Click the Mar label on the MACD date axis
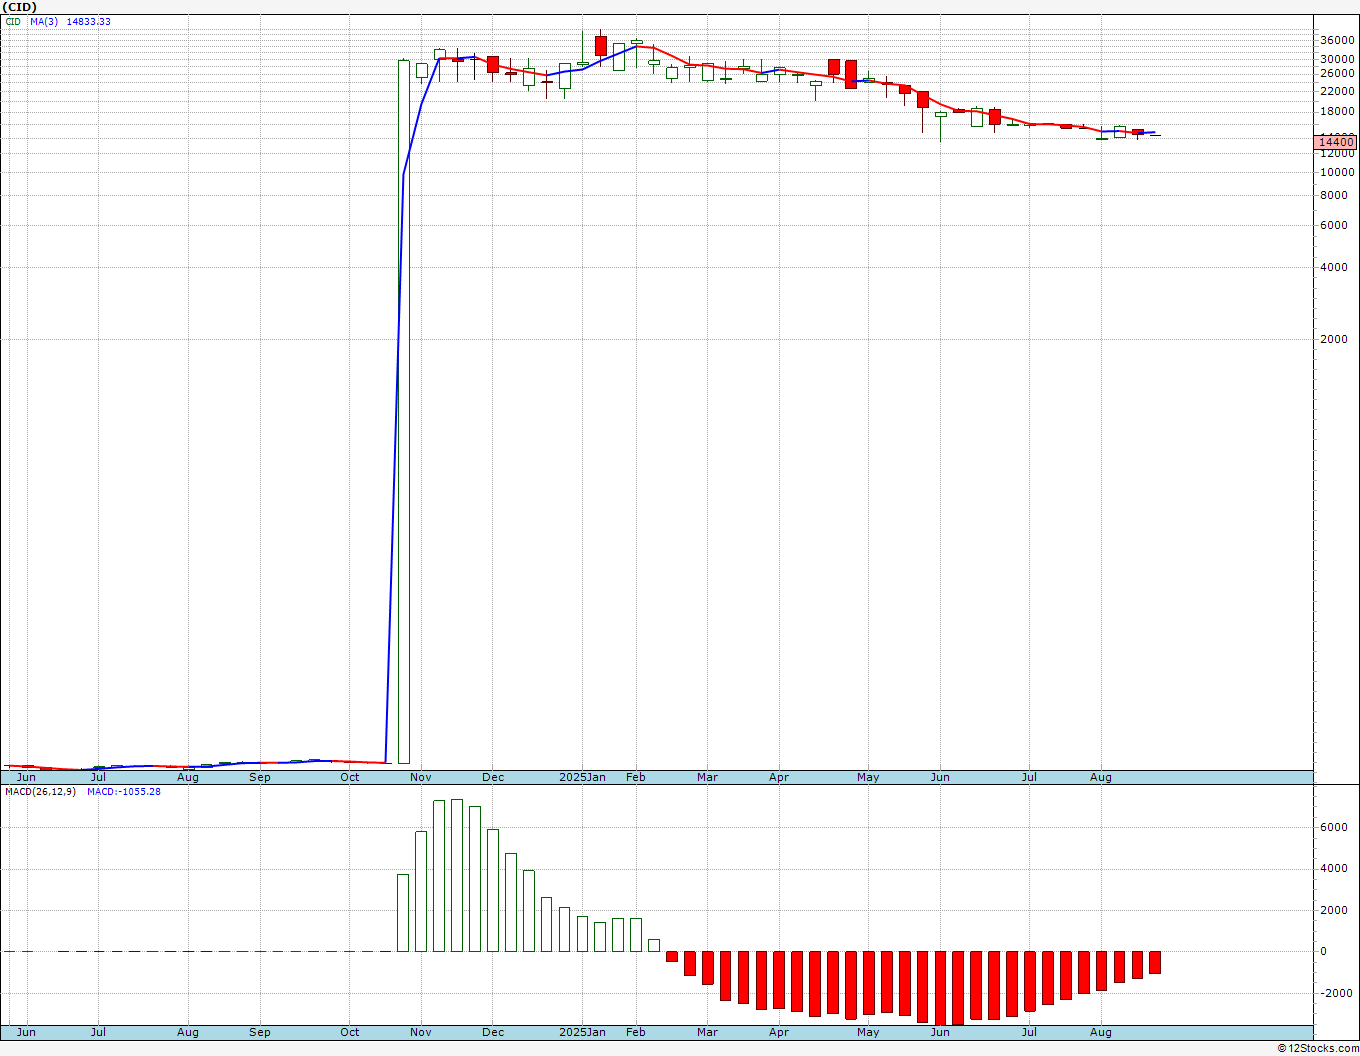The width and height of the screenshot is (1360, 1056). point(708,1032)
